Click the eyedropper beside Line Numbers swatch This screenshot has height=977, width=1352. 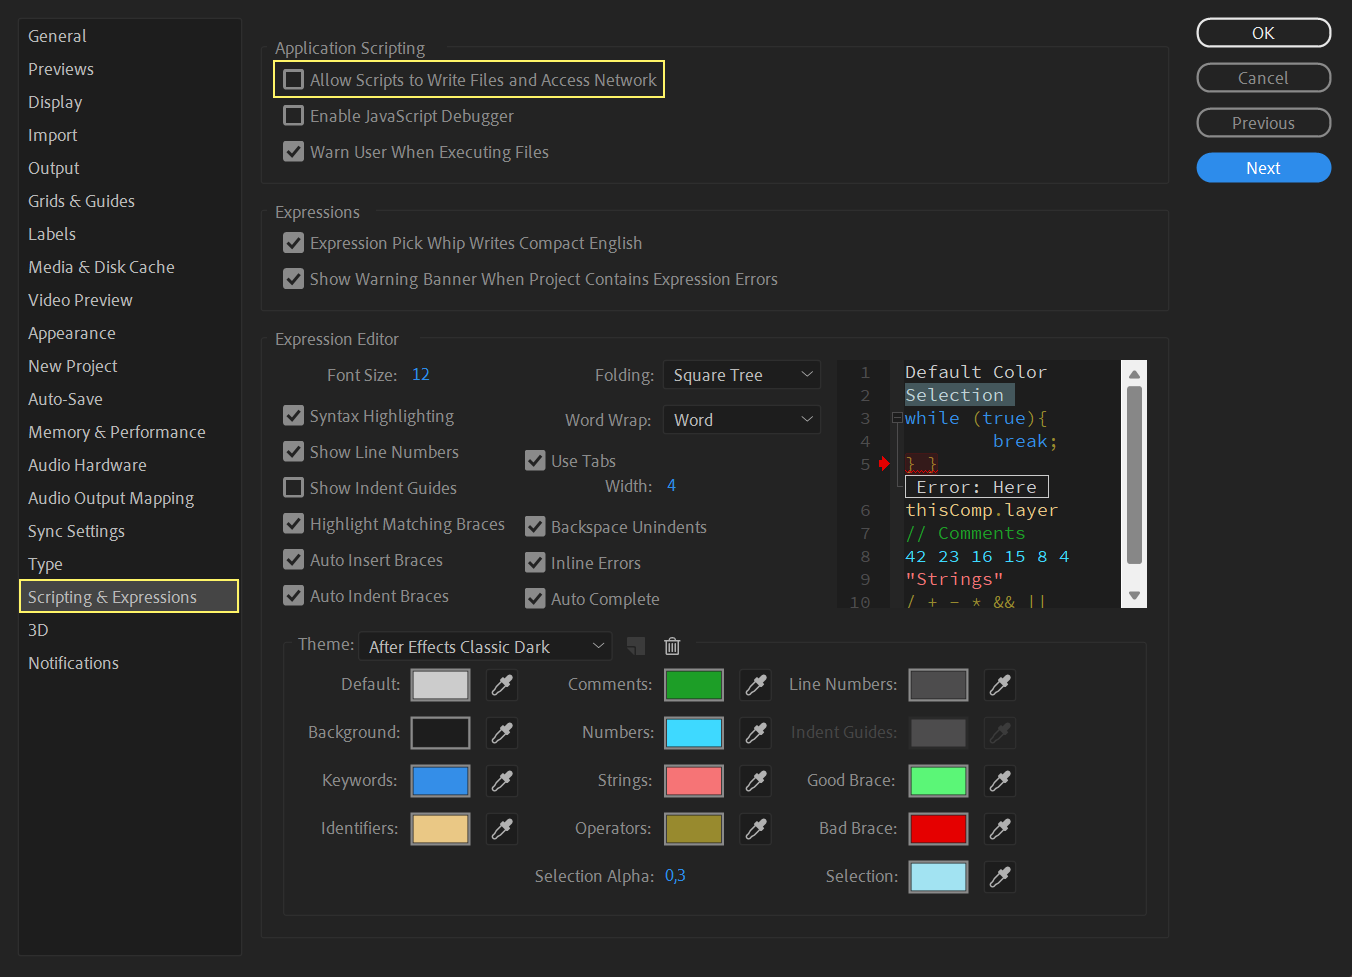[1000, 685]
